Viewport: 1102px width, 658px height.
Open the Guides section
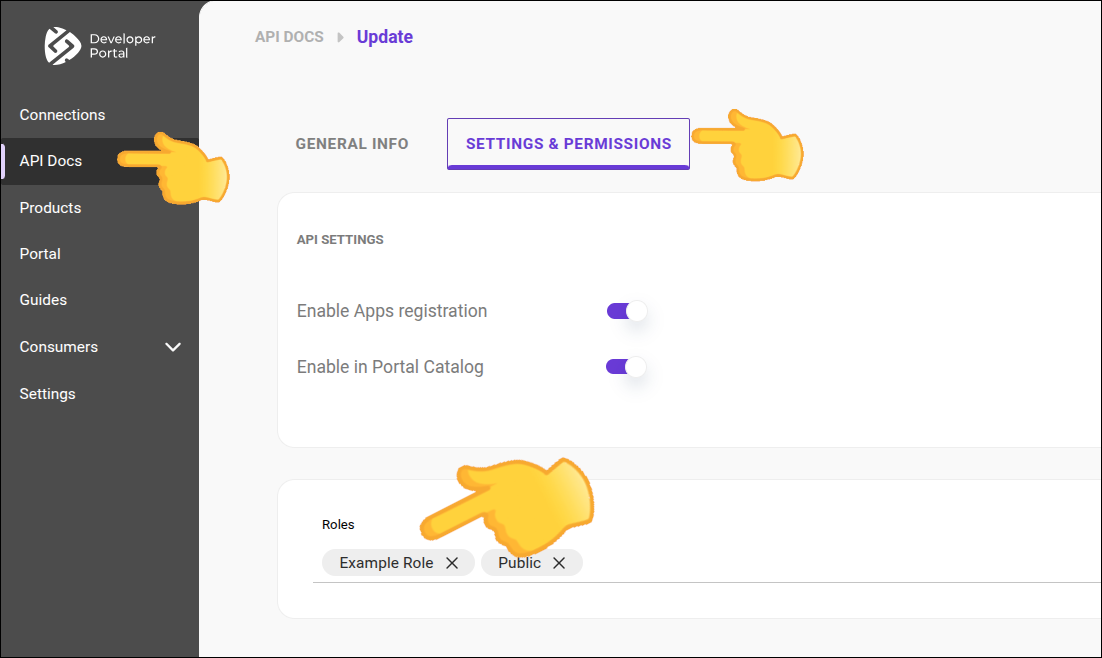coord(43,300)
